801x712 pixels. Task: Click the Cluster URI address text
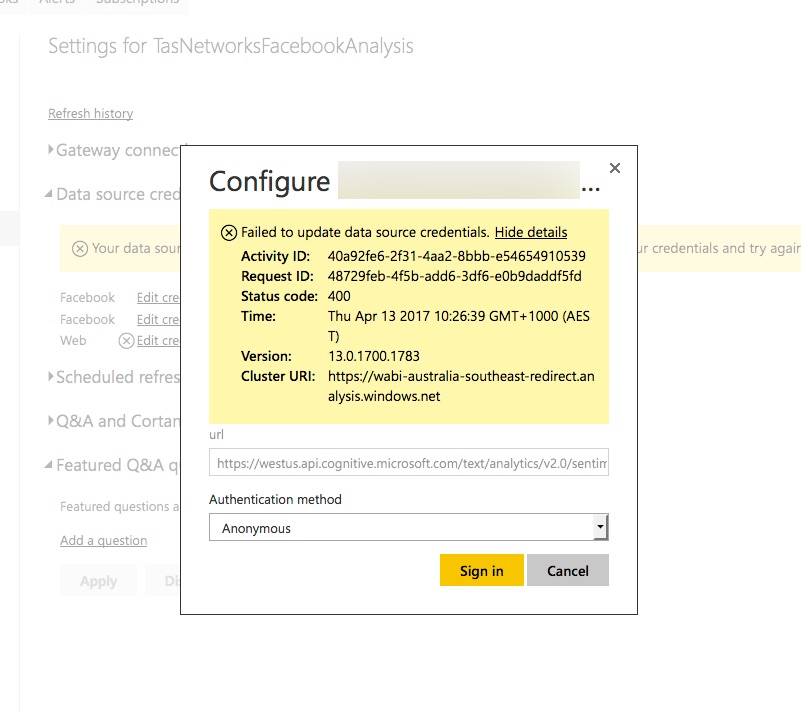461,386
